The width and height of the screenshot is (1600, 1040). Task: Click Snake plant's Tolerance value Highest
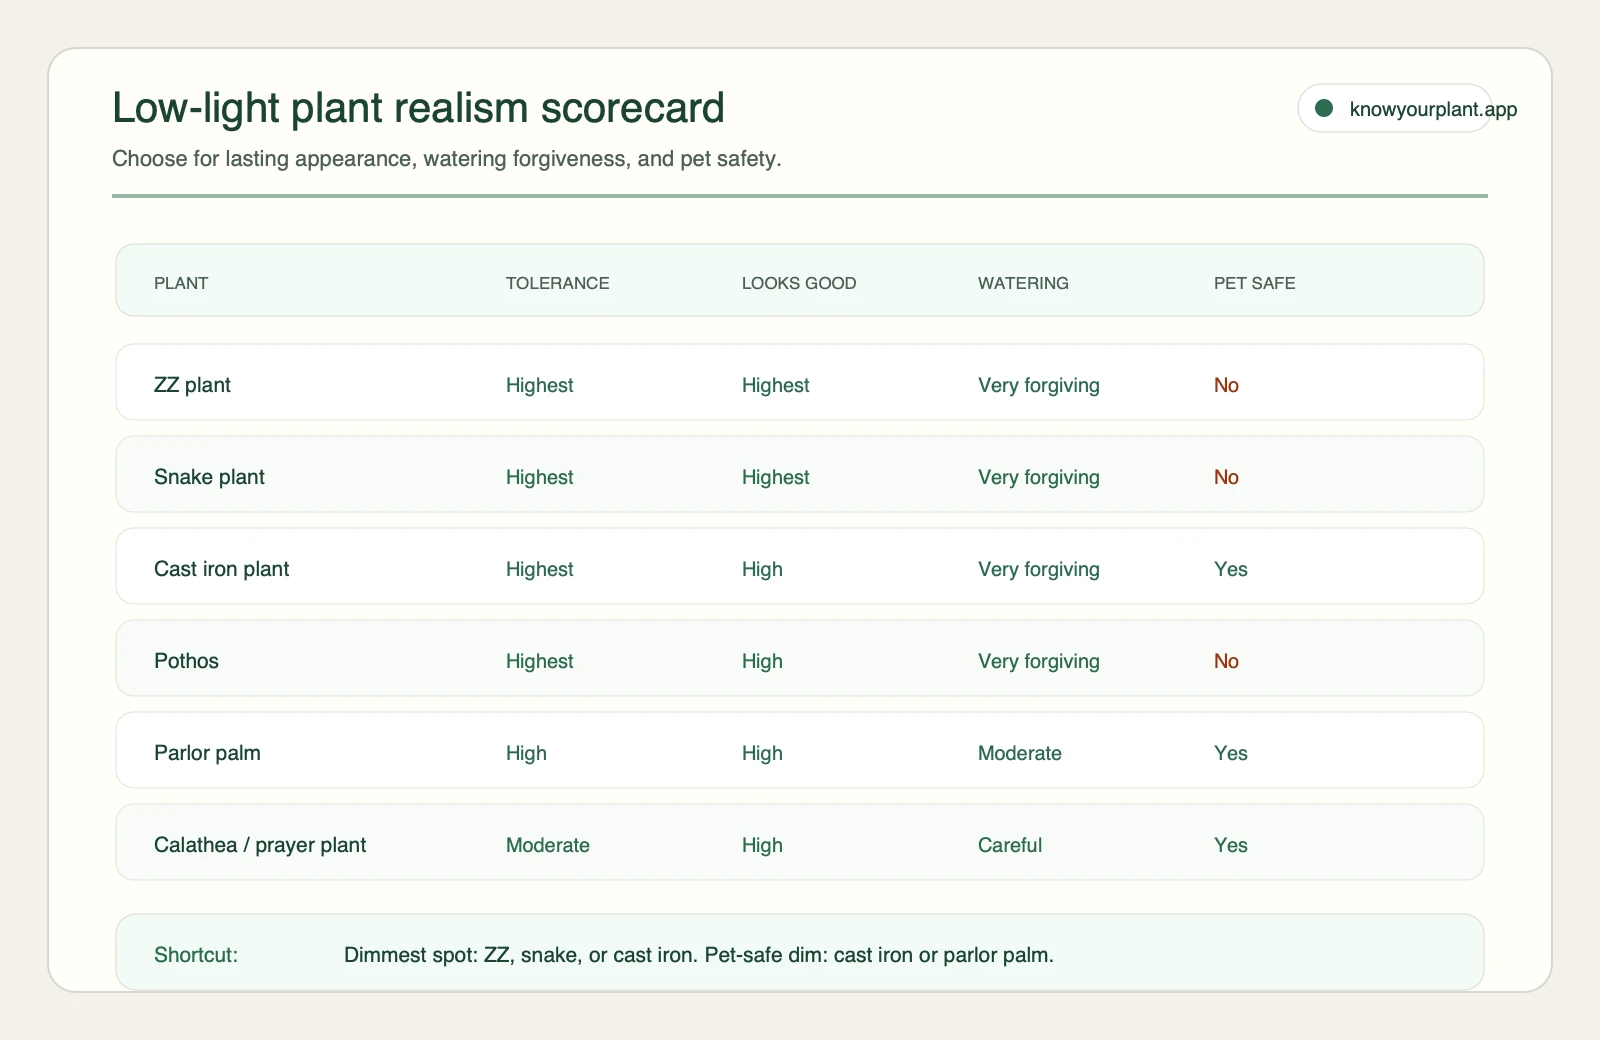539,477
